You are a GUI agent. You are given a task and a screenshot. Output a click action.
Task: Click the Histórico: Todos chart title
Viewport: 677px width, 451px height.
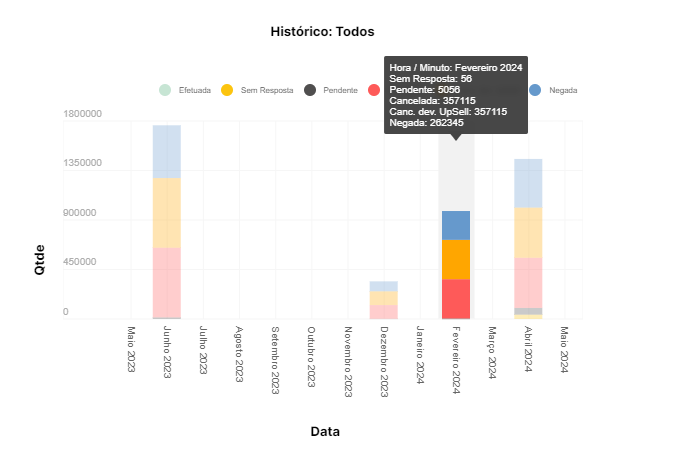pyautogui.click(x=322, y=32)
